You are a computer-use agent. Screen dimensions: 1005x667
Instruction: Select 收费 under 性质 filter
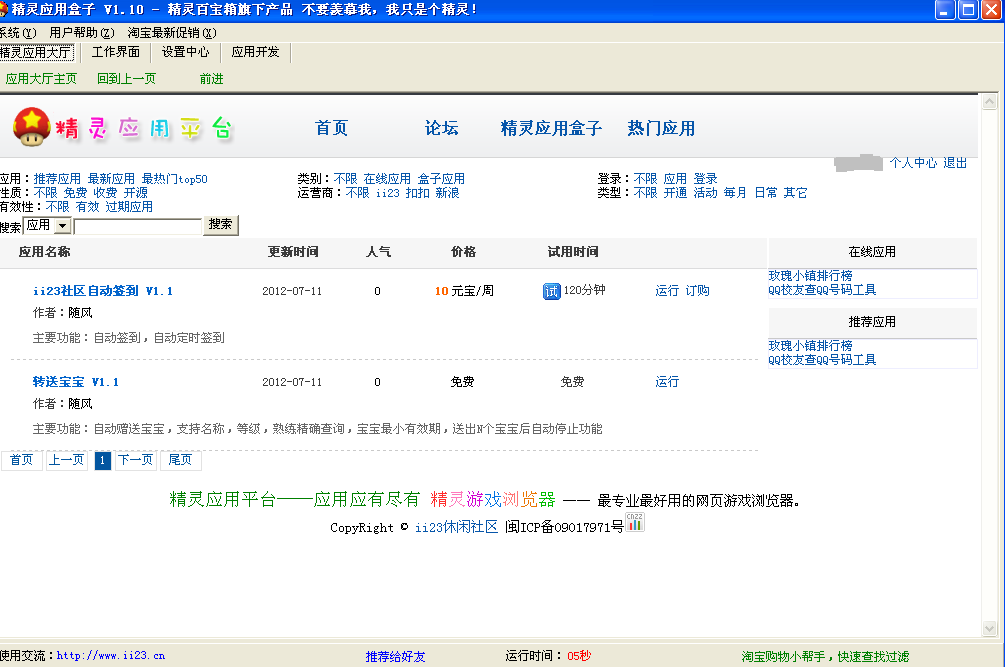pyautogui.click(x=105, y=193)
